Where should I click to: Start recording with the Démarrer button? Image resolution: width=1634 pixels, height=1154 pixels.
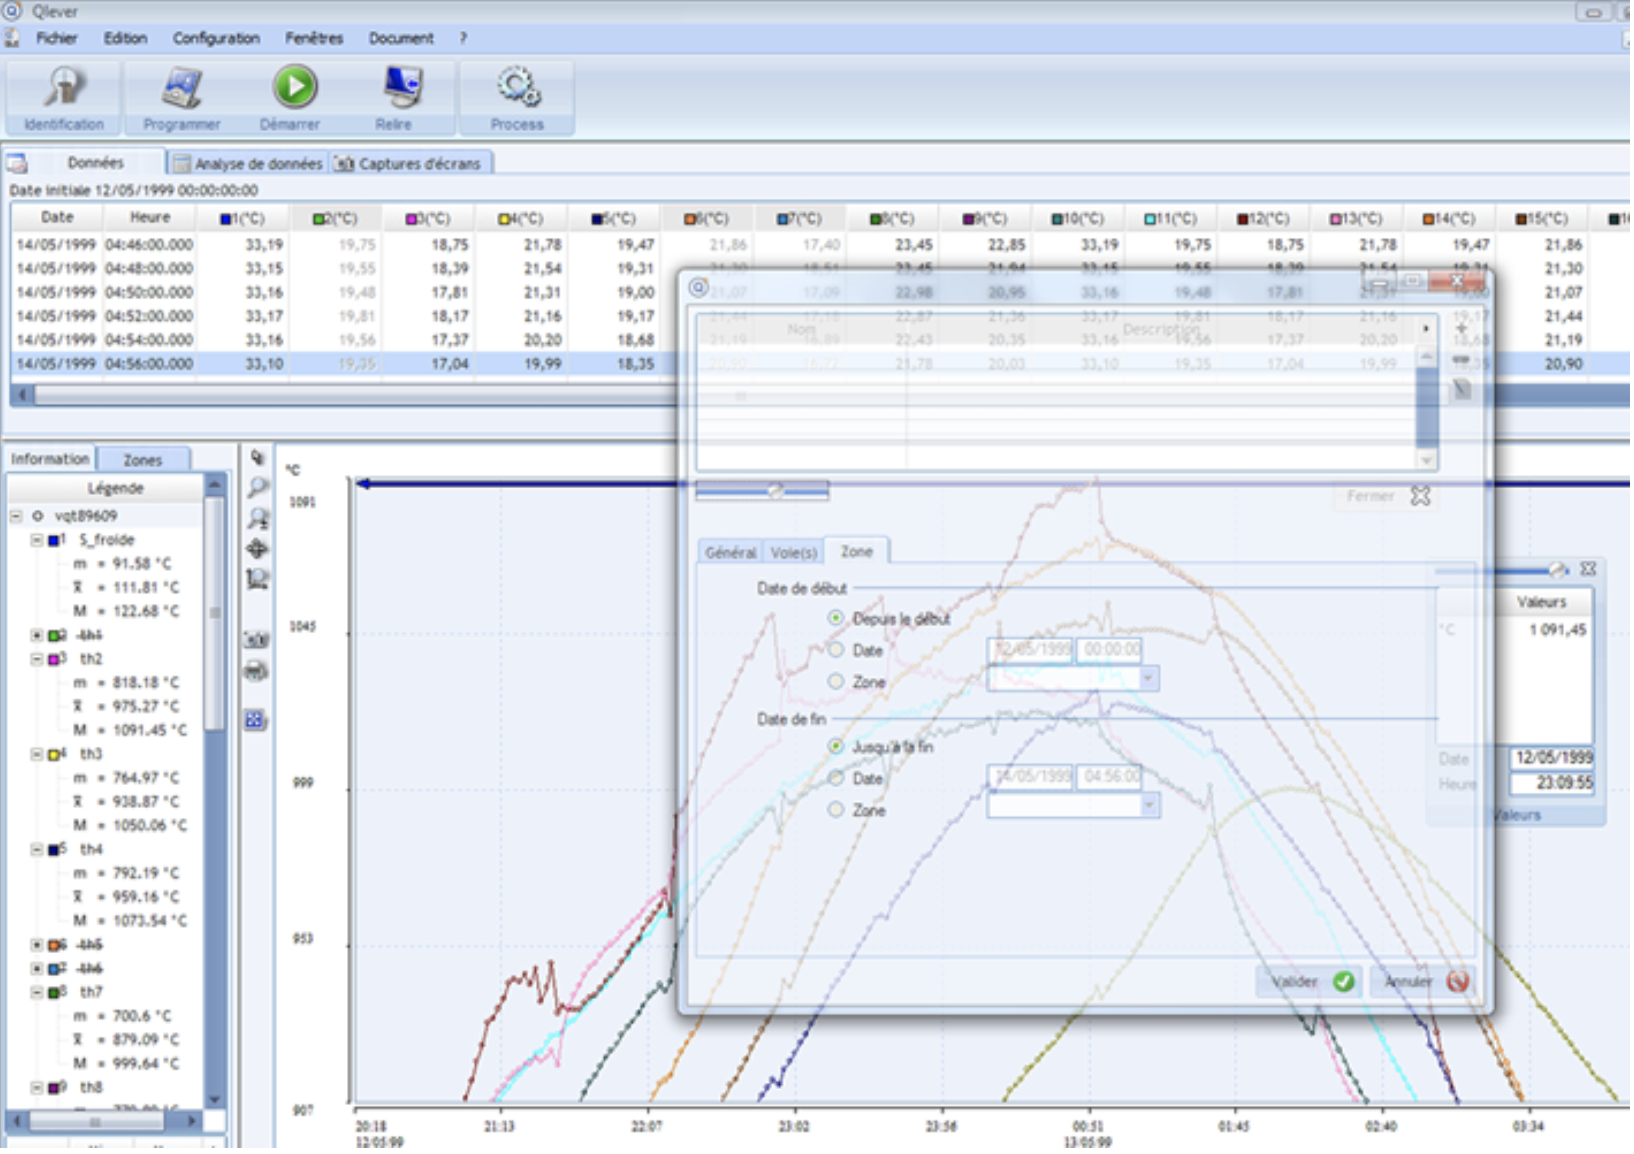click(x=291, y=97)
